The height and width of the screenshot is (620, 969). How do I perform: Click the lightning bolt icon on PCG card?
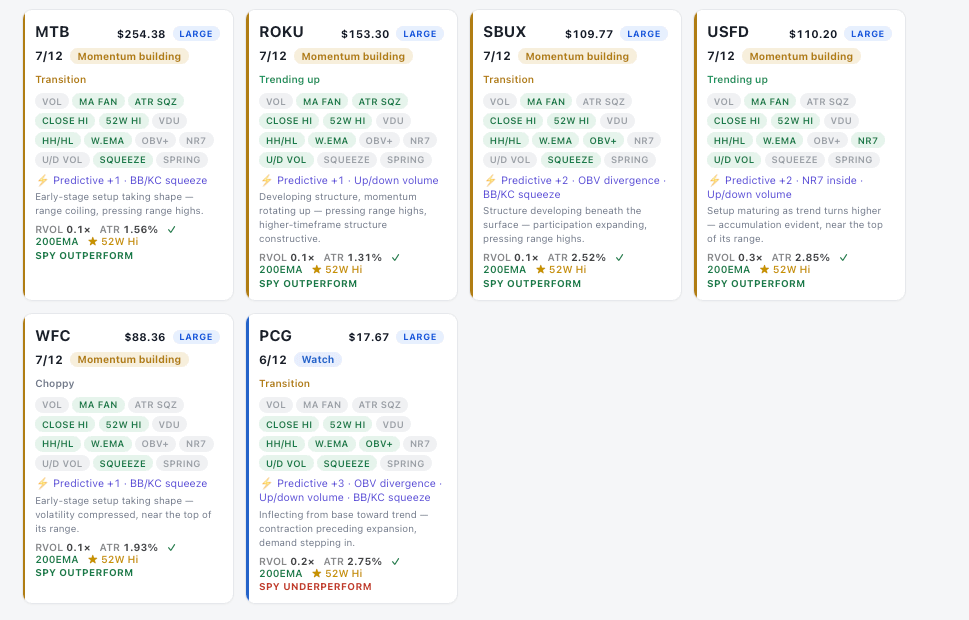(x=266, y=483)
